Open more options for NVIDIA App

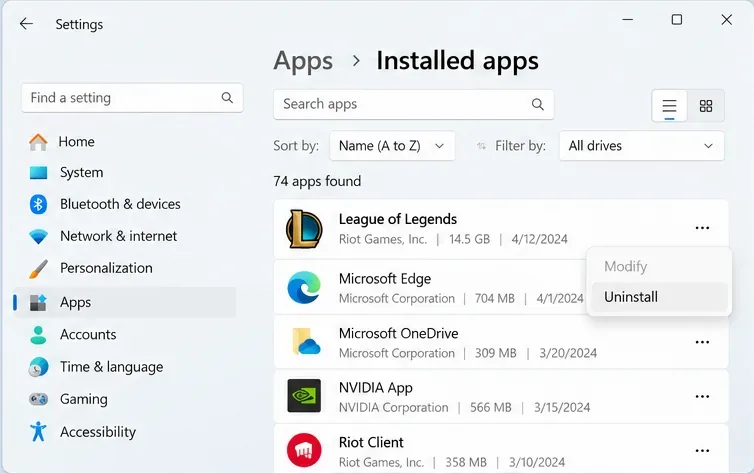[702, 397]
